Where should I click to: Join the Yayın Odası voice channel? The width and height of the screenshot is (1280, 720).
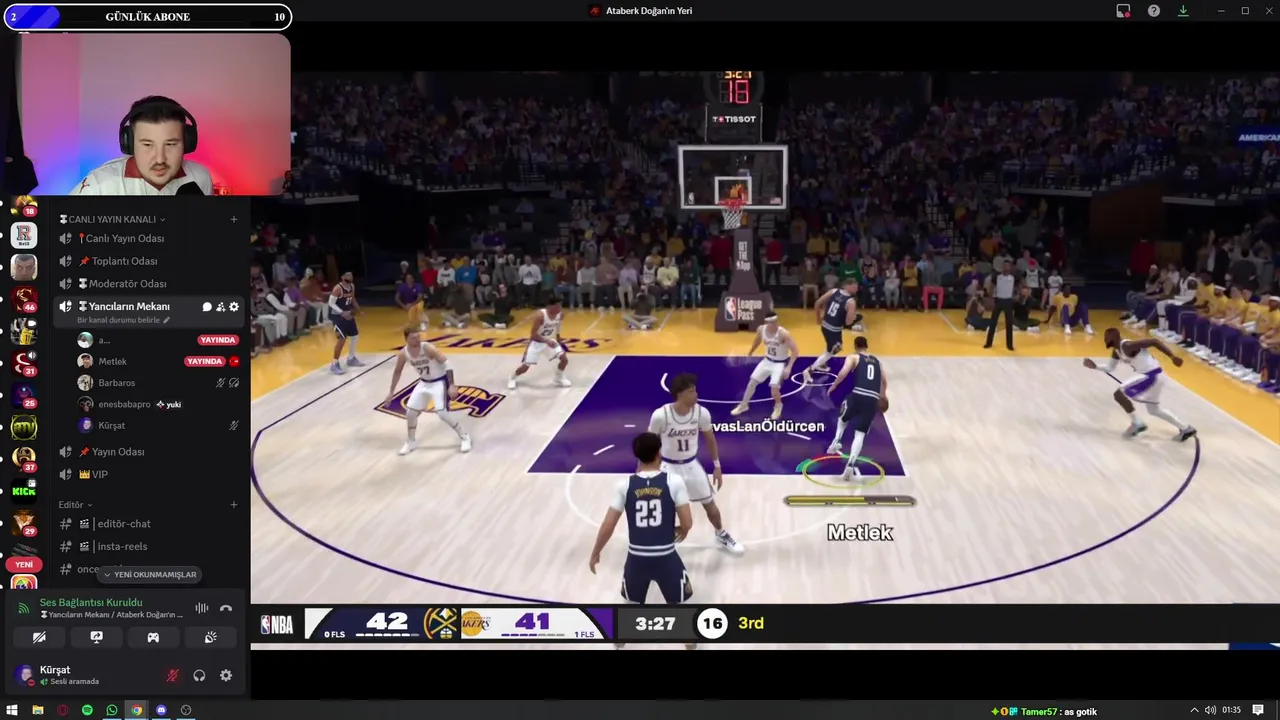[x=150, y=452]
